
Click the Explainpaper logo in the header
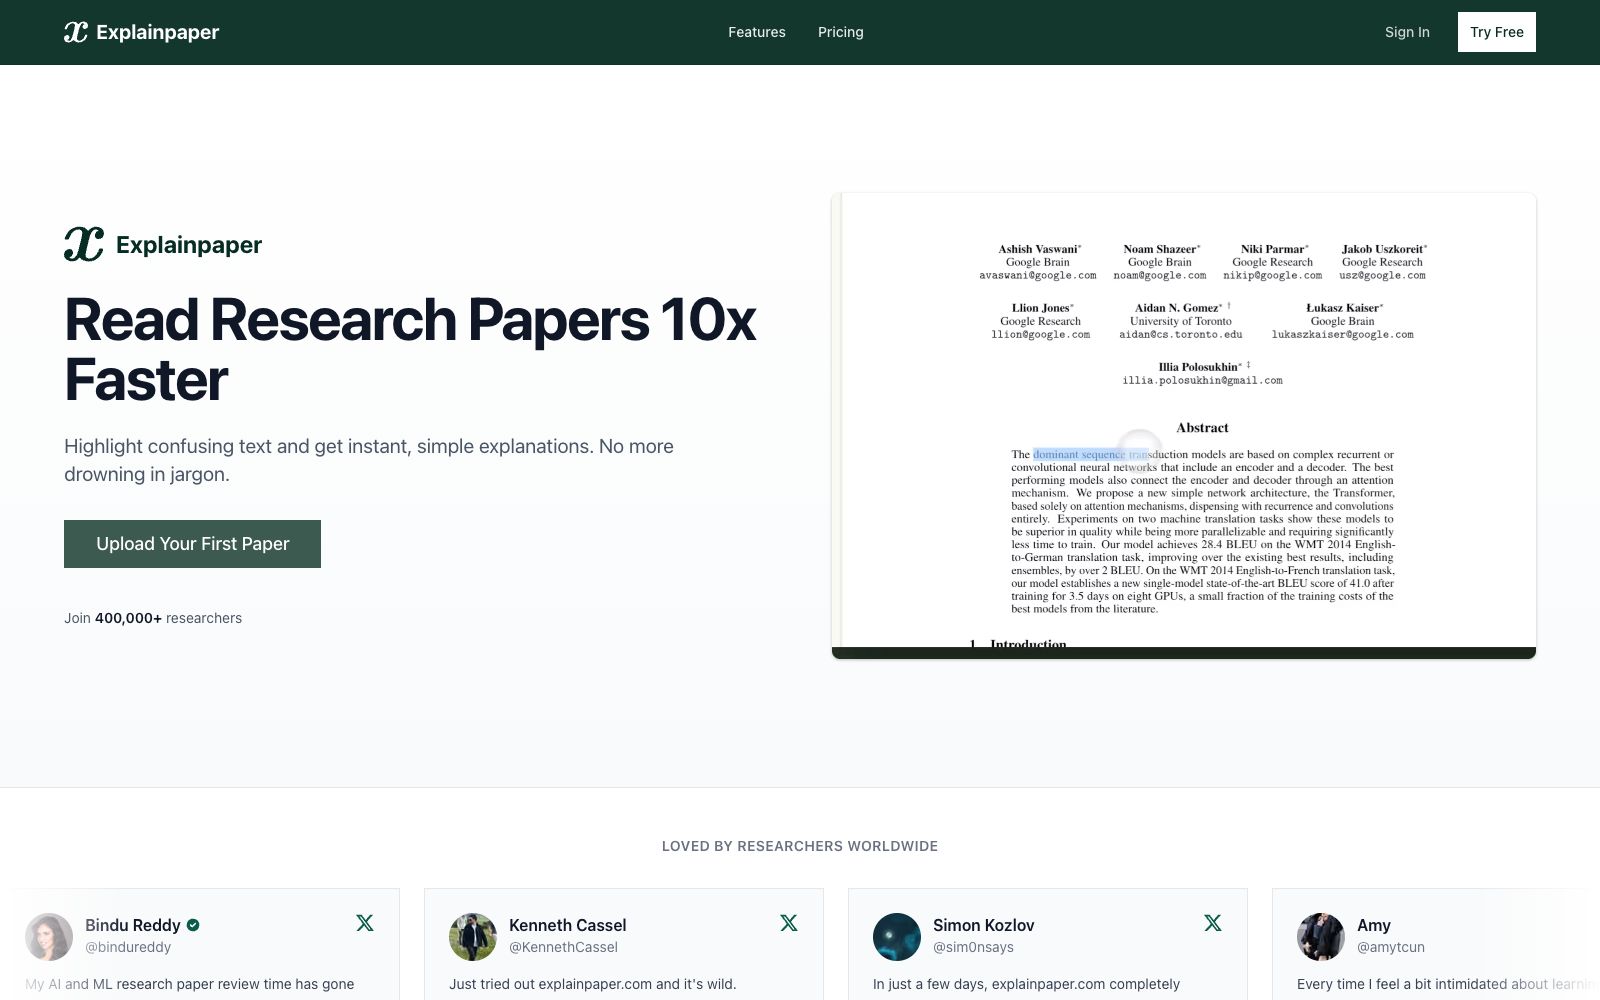click(x=141, y=32)
